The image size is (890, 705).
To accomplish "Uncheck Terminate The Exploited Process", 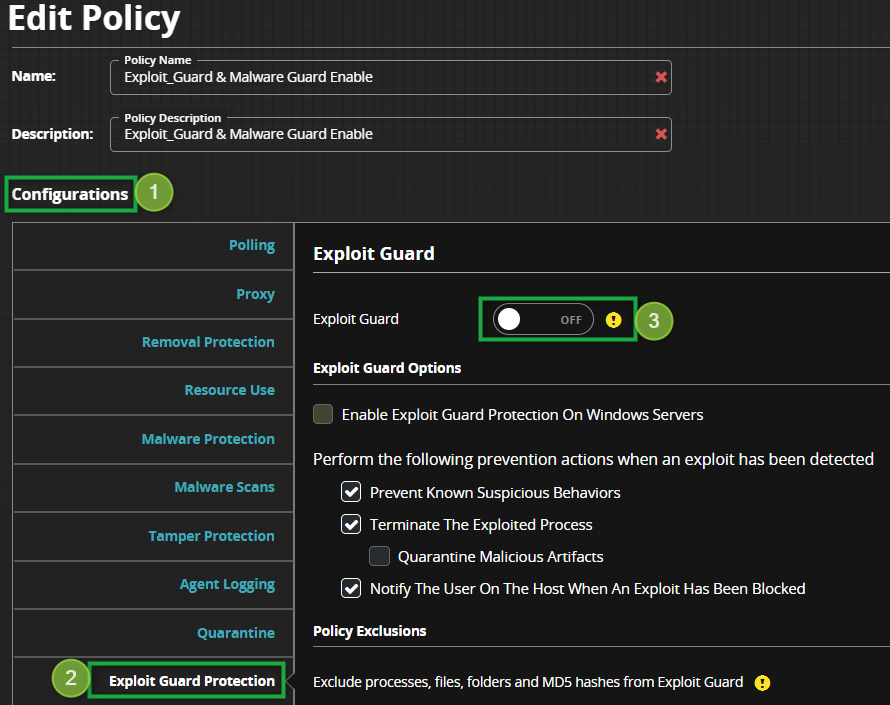I will [x=351, y=525].
